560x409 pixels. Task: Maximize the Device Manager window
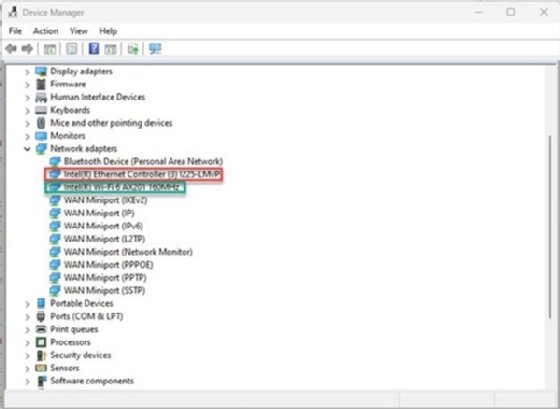(x=511, y=12)
